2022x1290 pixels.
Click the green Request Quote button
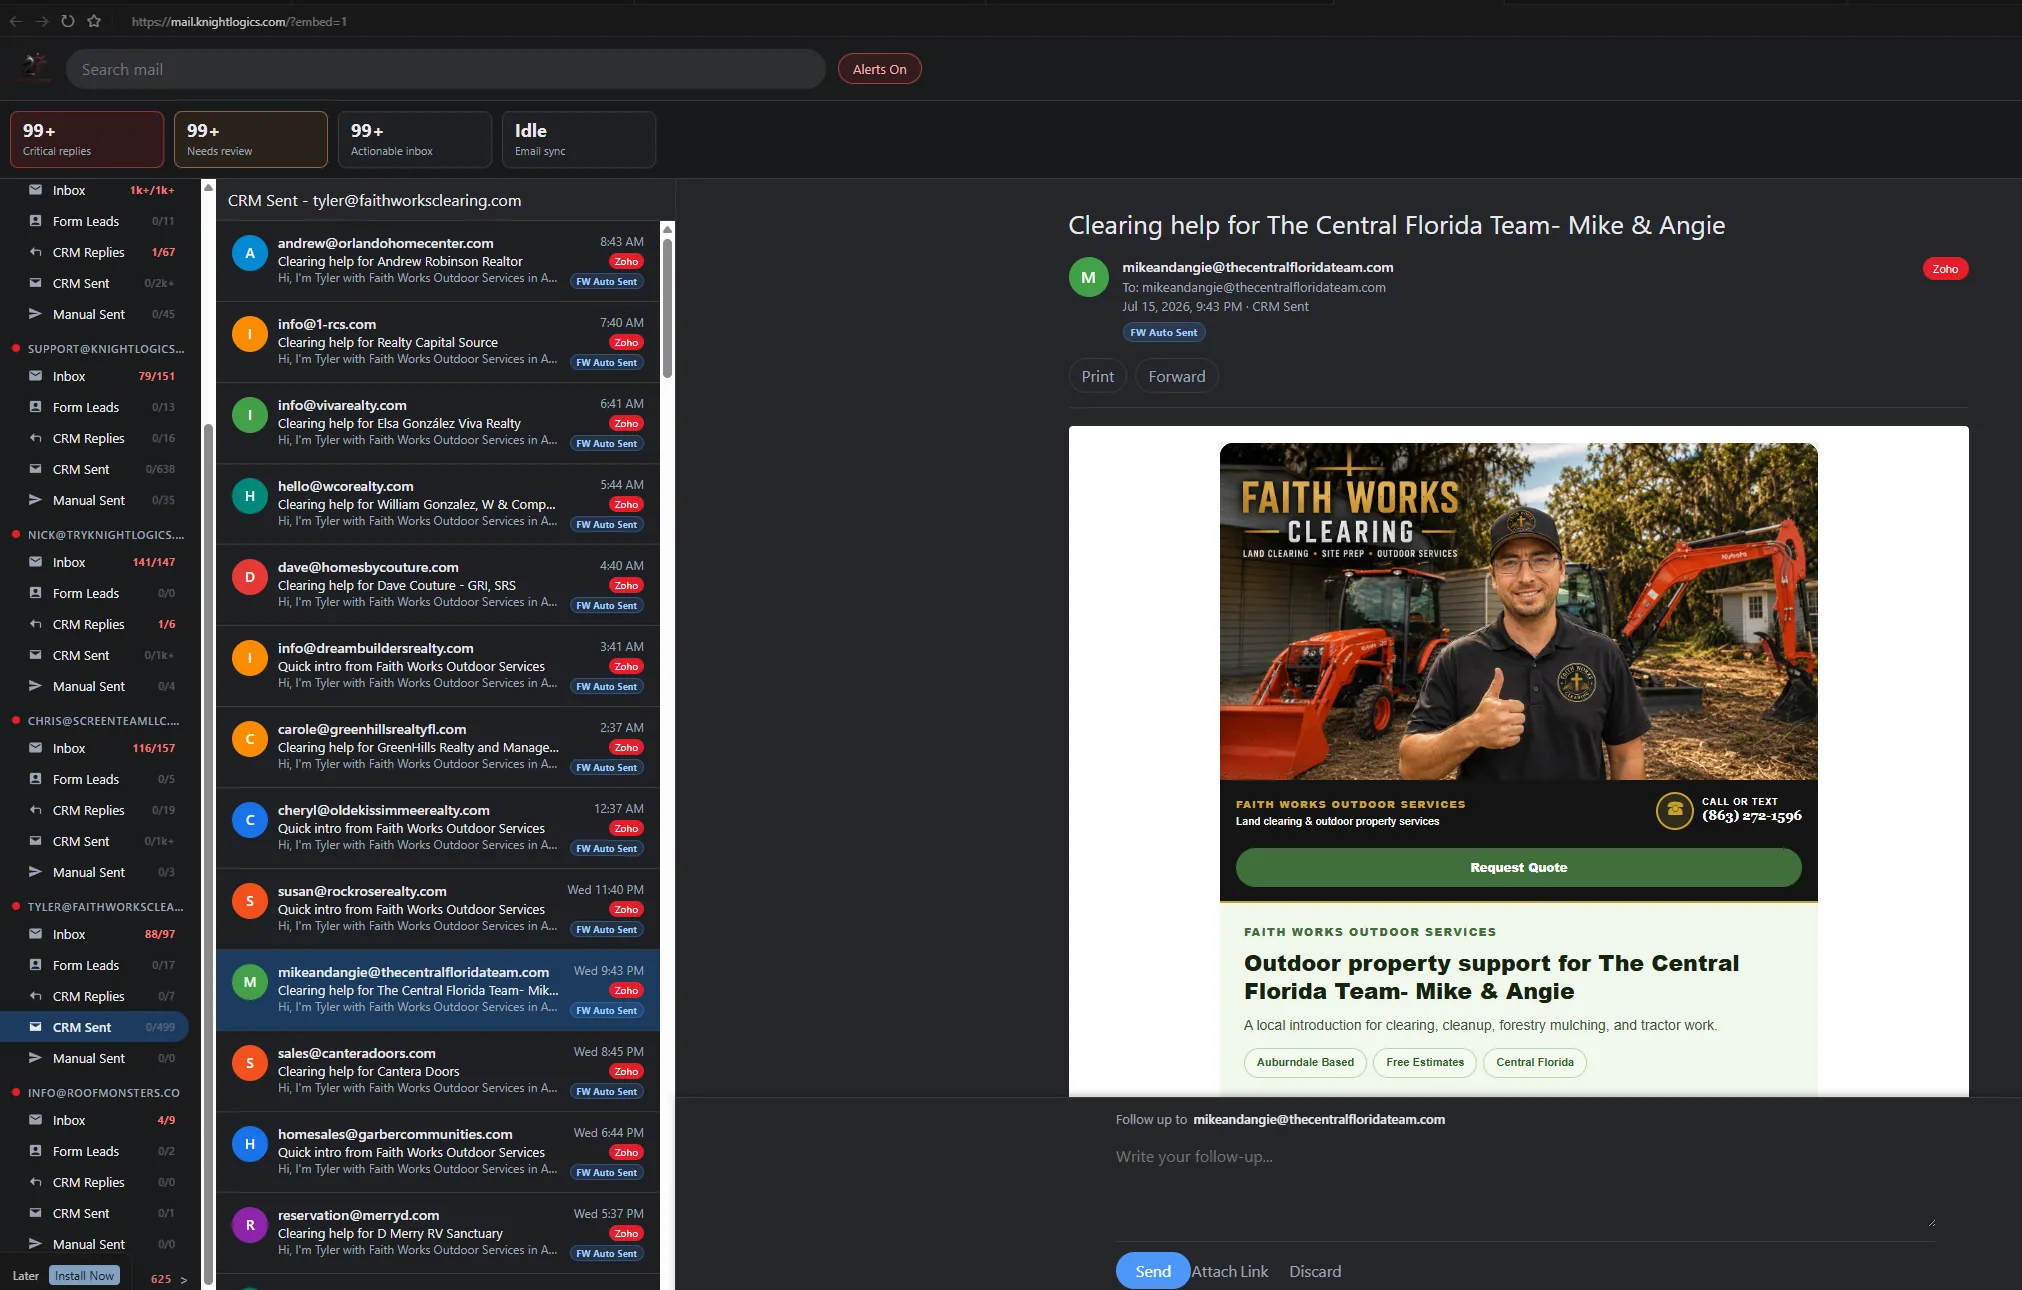pyautogui.click(x=1518, y=867)
